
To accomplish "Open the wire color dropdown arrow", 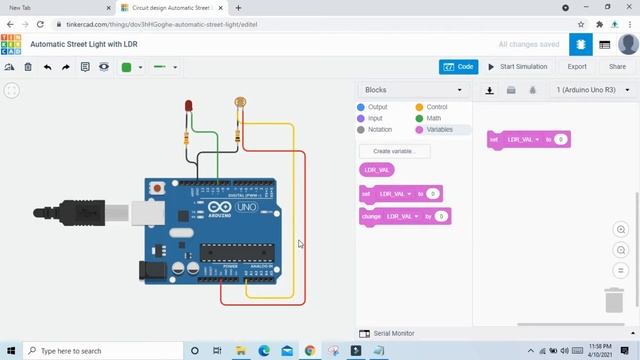I will pos(140,67).
